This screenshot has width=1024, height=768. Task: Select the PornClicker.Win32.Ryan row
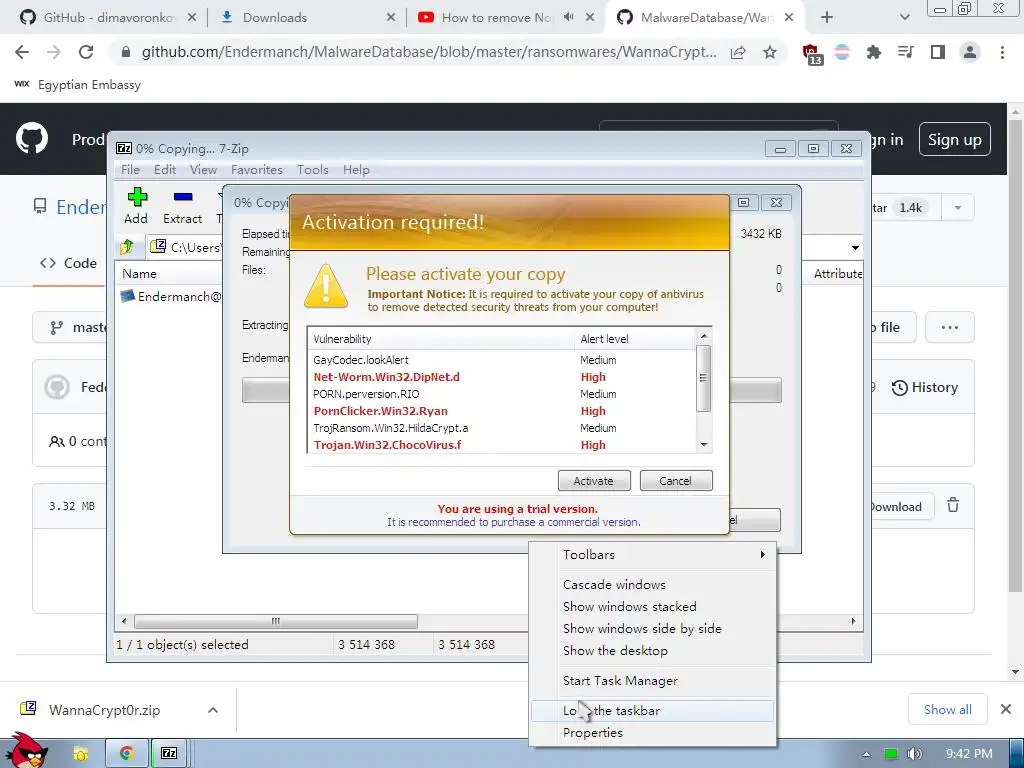(503, 411)
